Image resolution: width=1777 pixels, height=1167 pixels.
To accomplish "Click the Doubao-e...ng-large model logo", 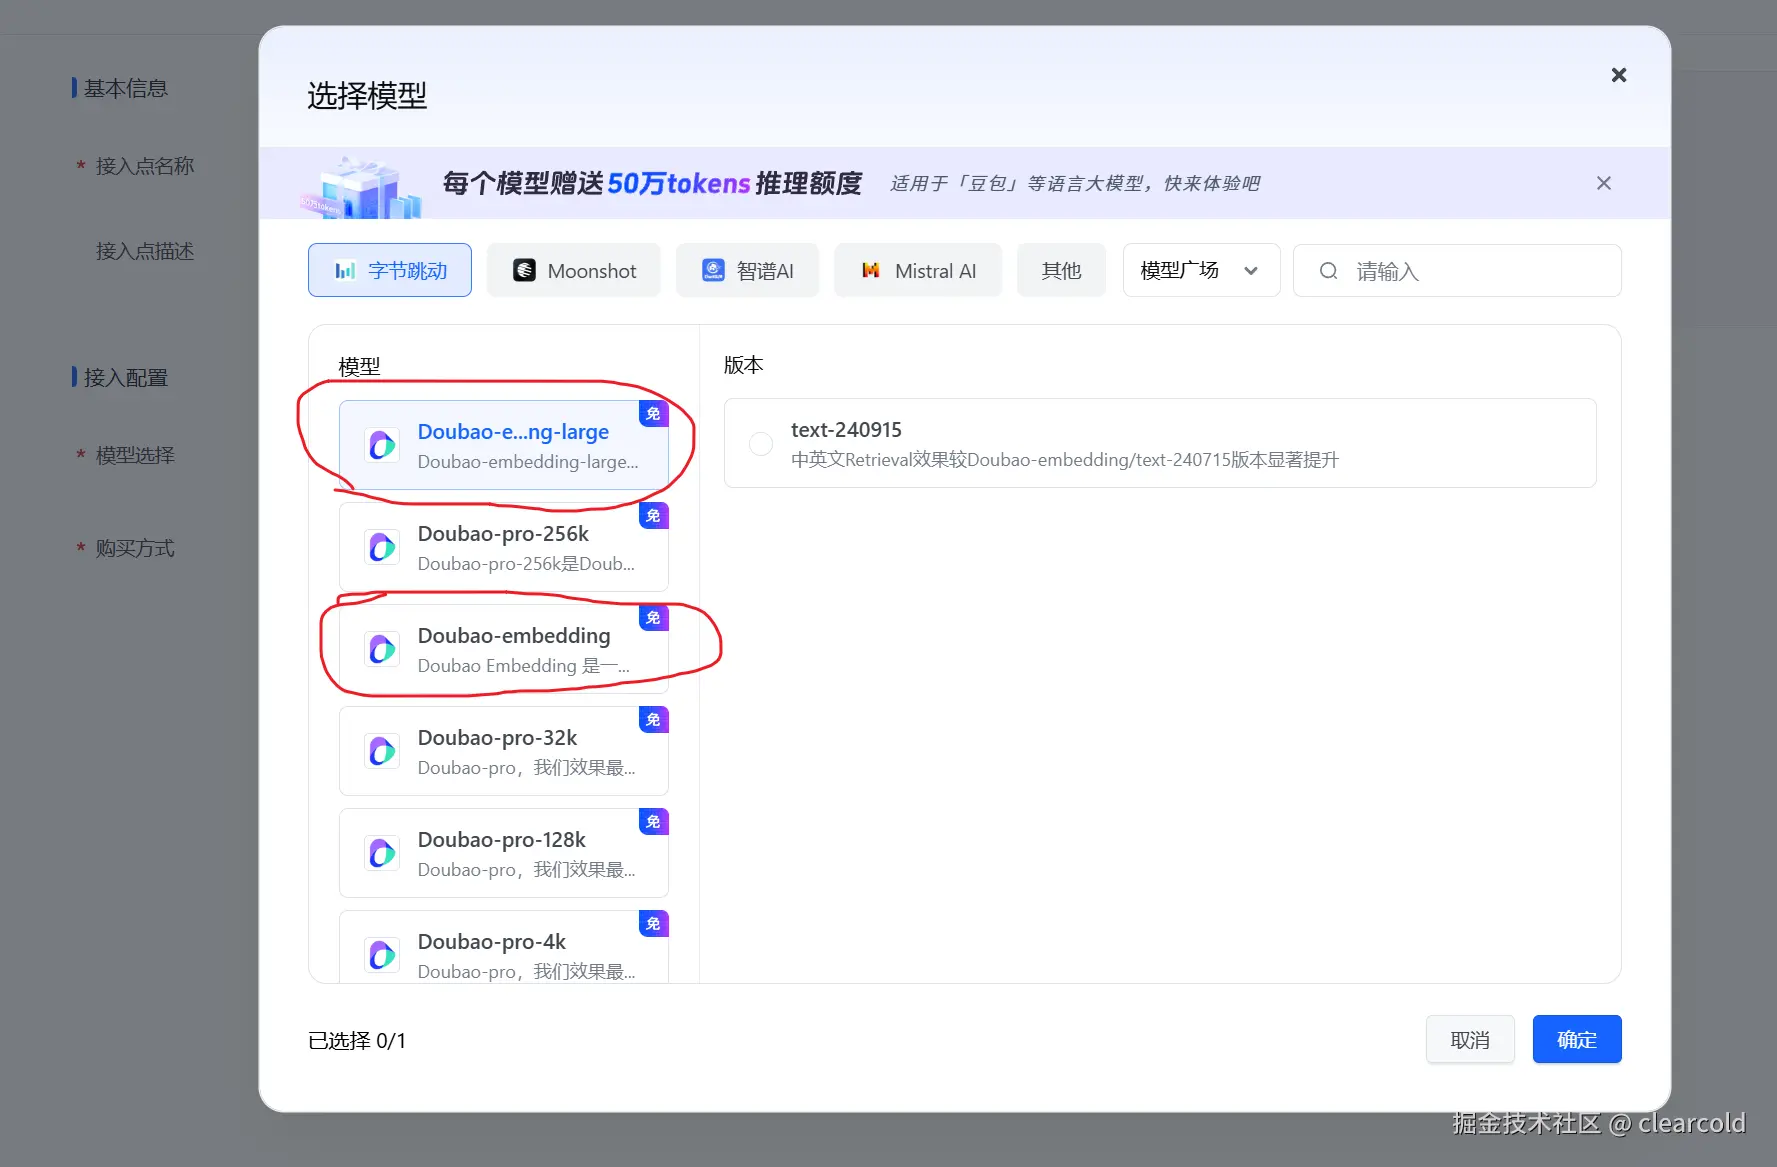I will [382, 446].
